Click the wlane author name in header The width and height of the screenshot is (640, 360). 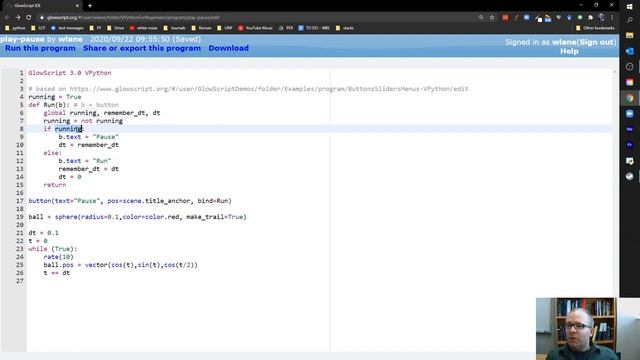point(70,39)
